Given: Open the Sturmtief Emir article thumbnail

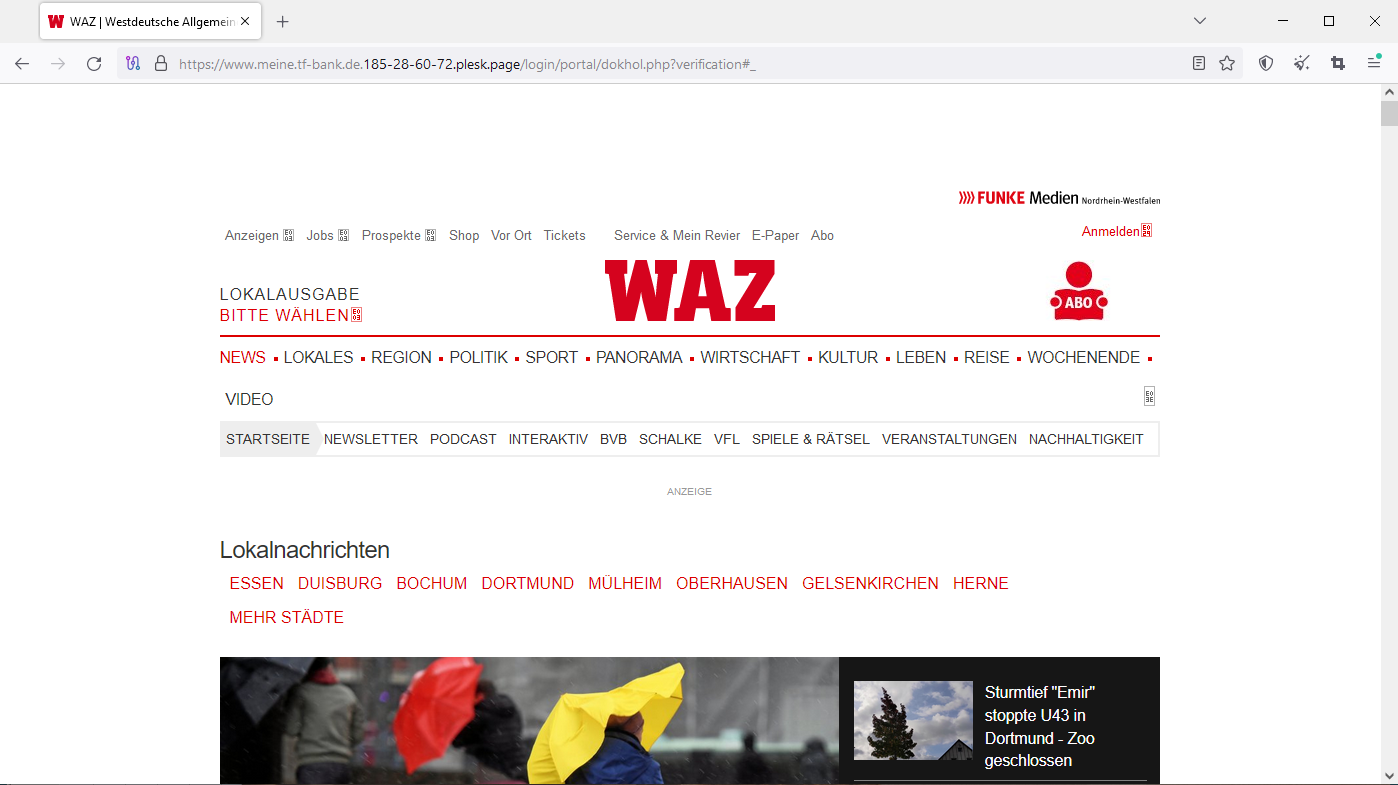Looking at the screenshot, I should pos(912,720).
